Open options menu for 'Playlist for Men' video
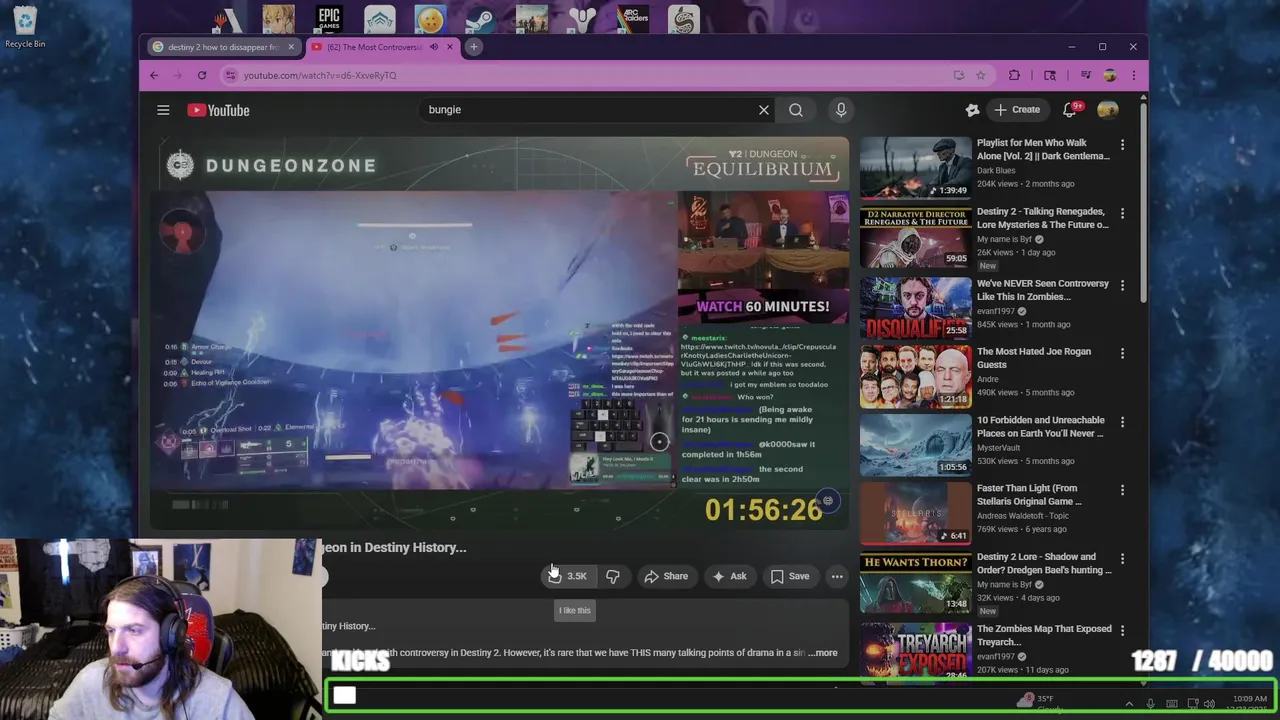This screenshot has height=720, width=1280. 1122,145
